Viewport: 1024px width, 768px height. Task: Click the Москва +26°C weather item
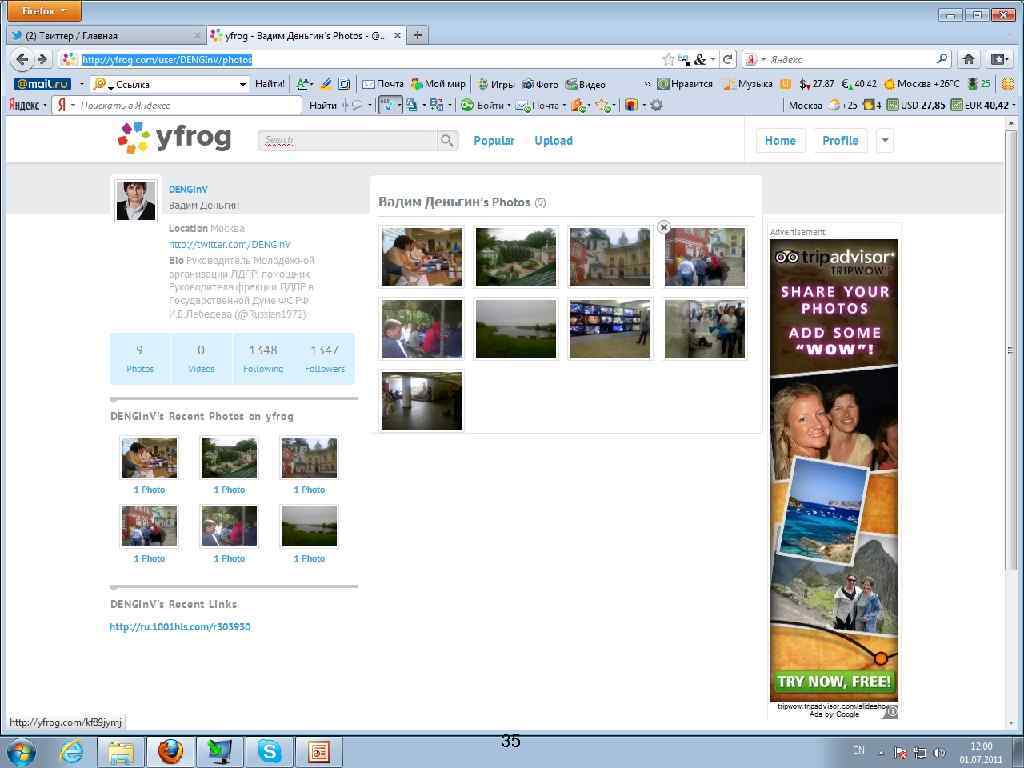click(921, 84)
